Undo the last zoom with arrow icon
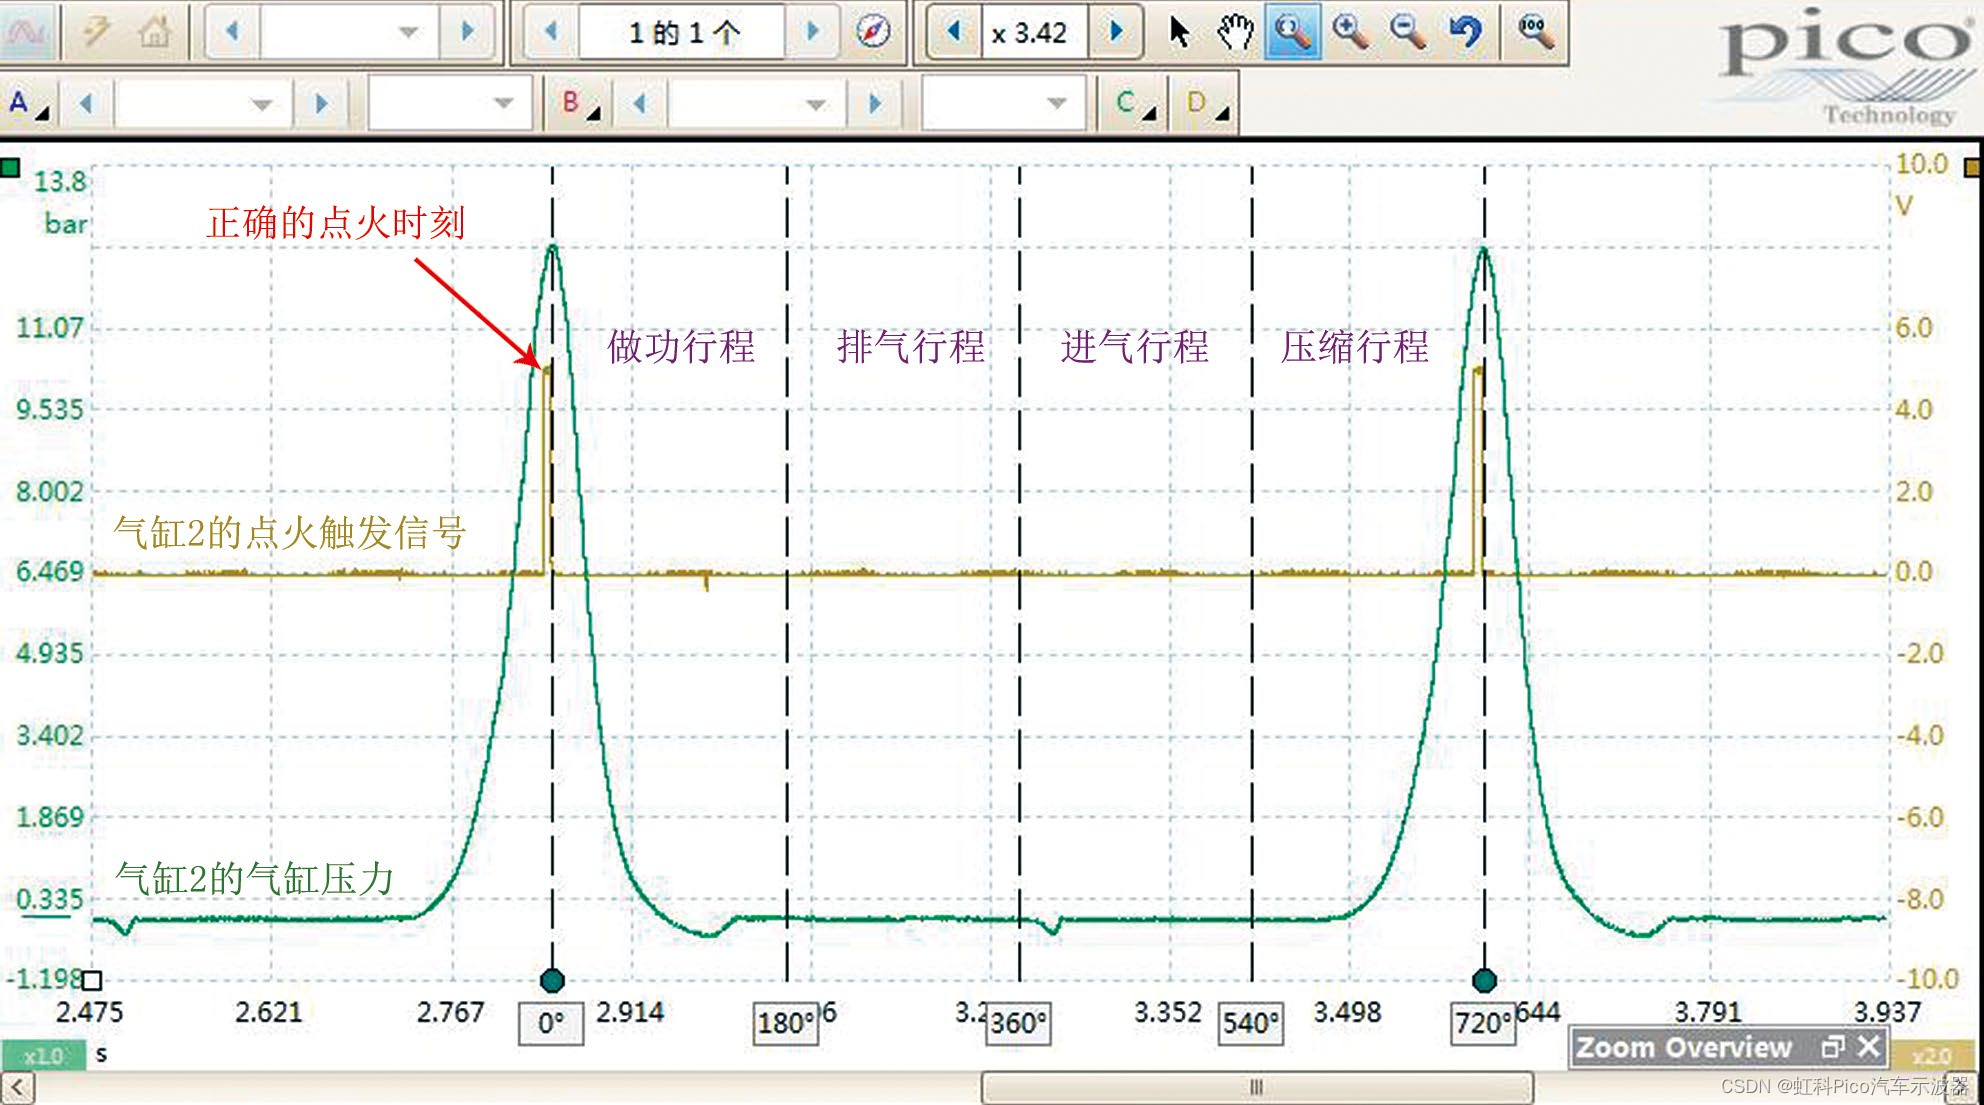1984x1105 pixels. point(1465,32)
